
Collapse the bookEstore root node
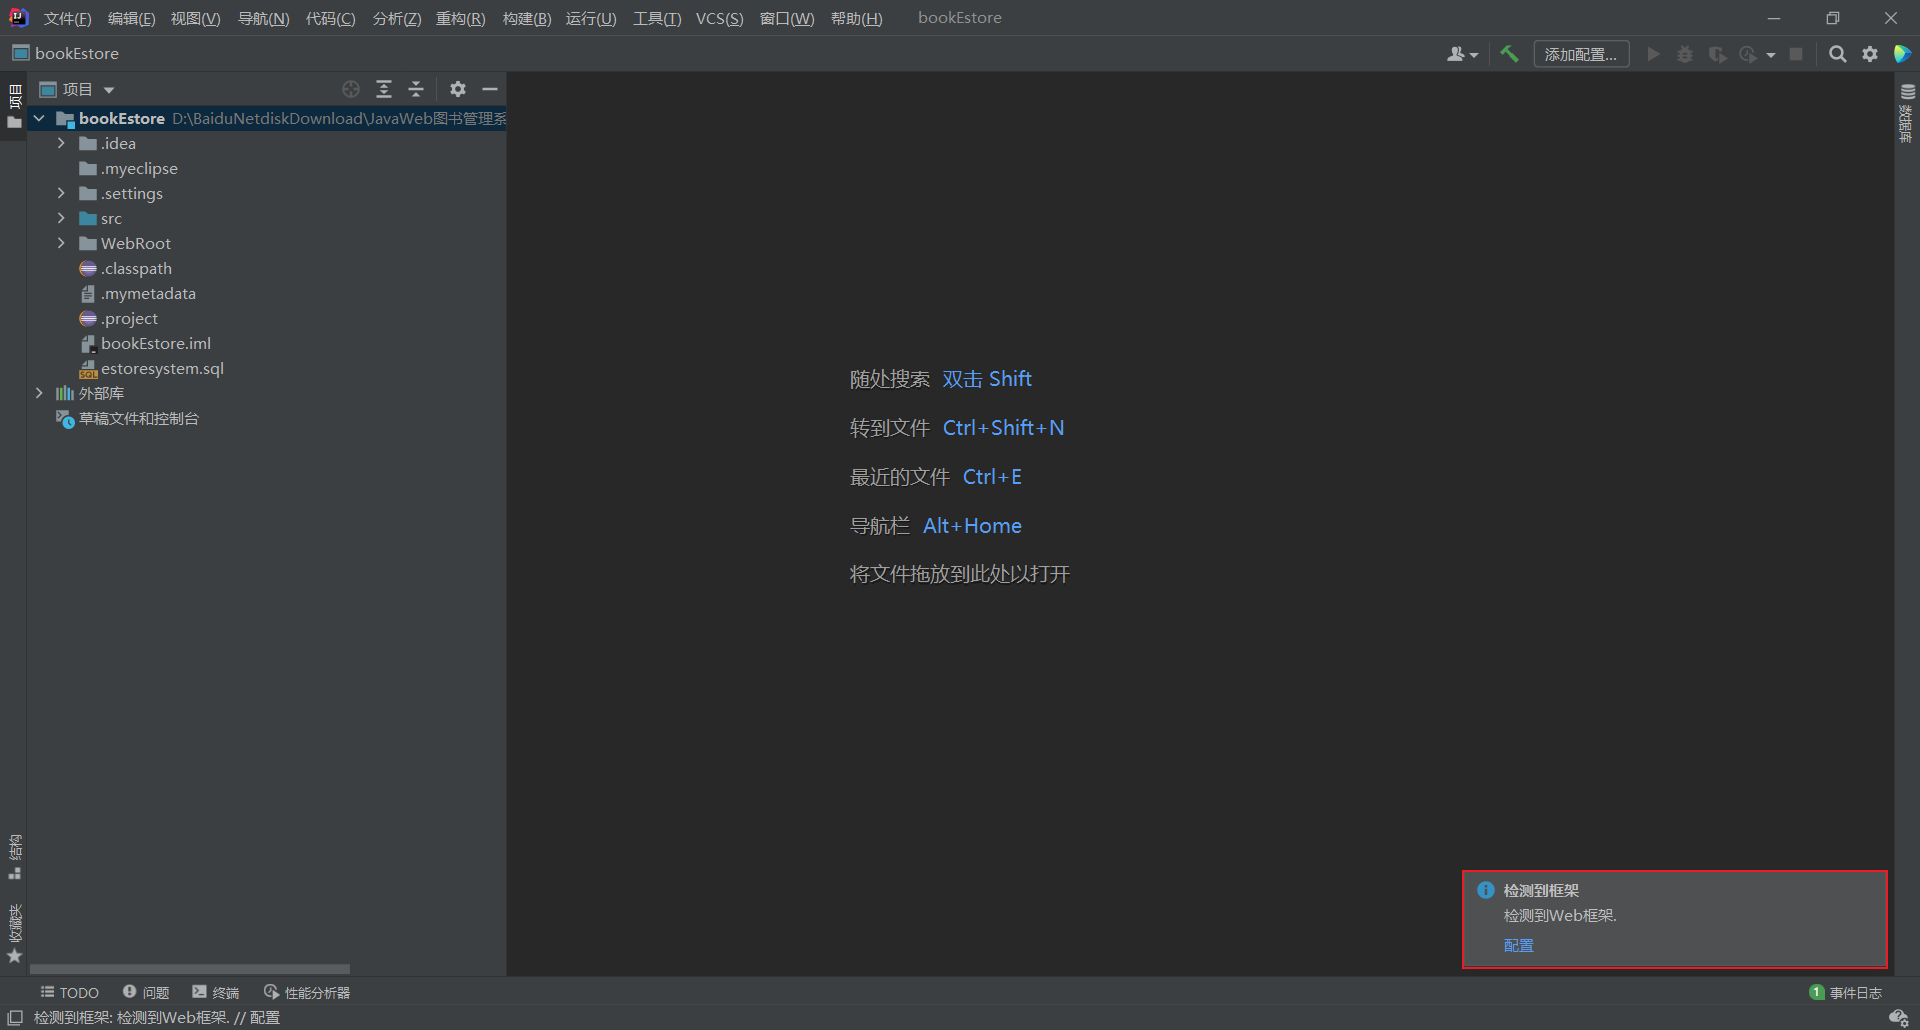click(x=39, y=118)
